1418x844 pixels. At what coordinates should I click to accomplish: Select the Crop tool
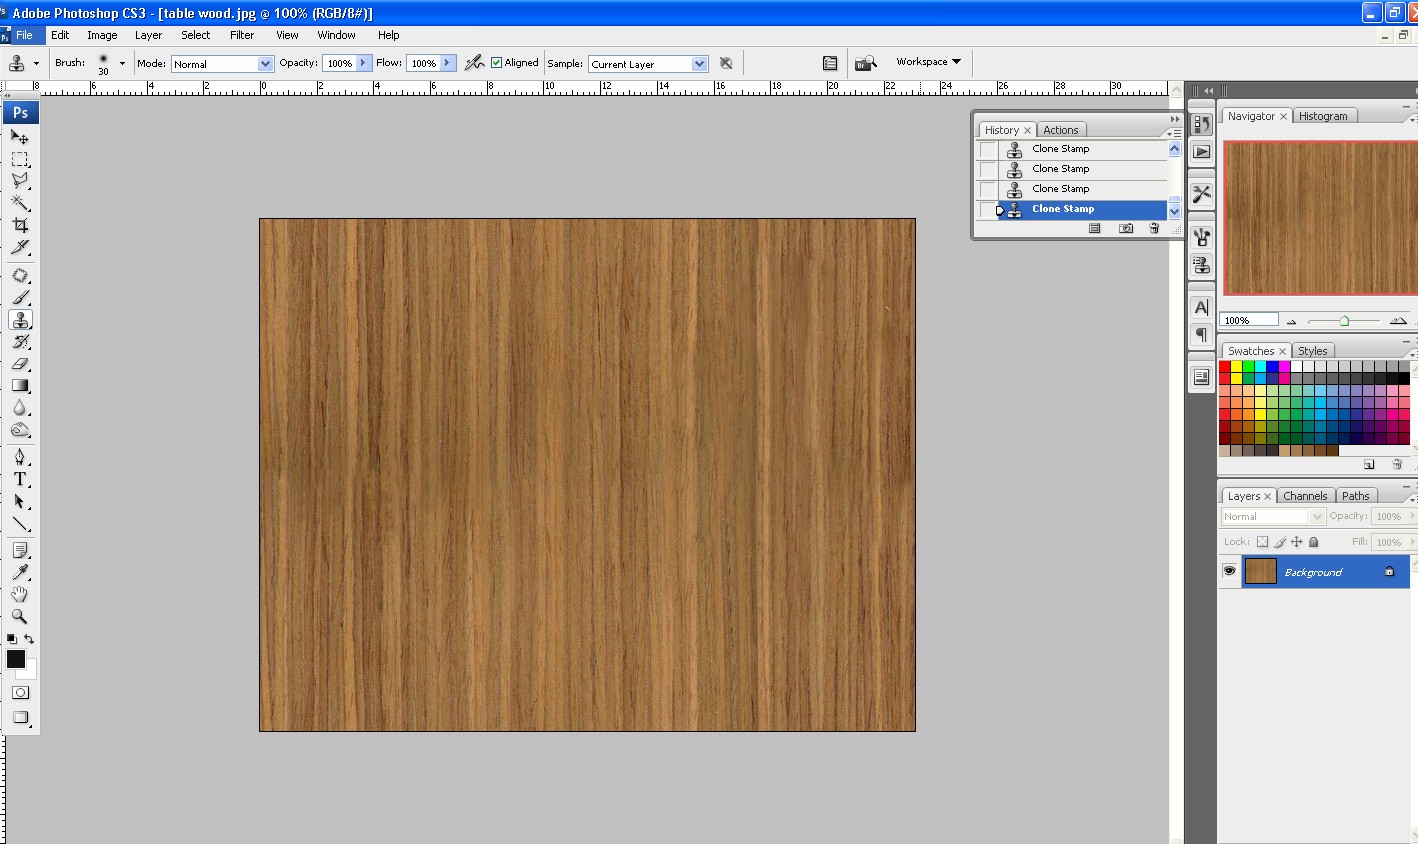tap(20, 226)
